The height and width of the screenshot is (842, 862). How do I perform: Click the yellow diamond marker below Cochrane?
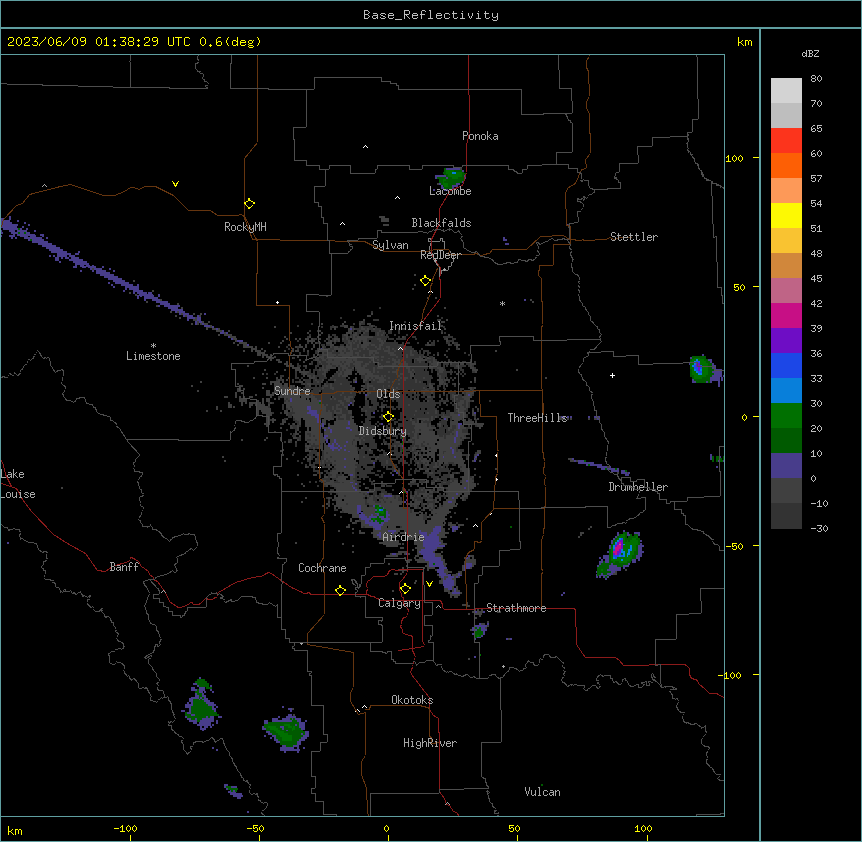[340, 590]
